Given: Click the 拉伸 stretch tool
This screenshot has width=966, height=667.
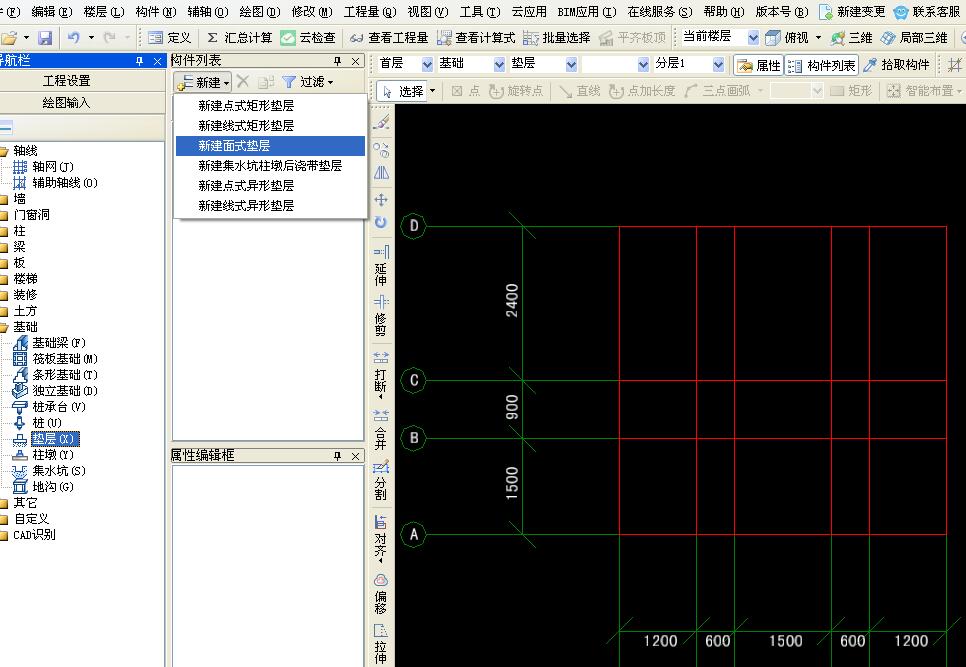Looking at the screenshot, I should click(381, 644).
